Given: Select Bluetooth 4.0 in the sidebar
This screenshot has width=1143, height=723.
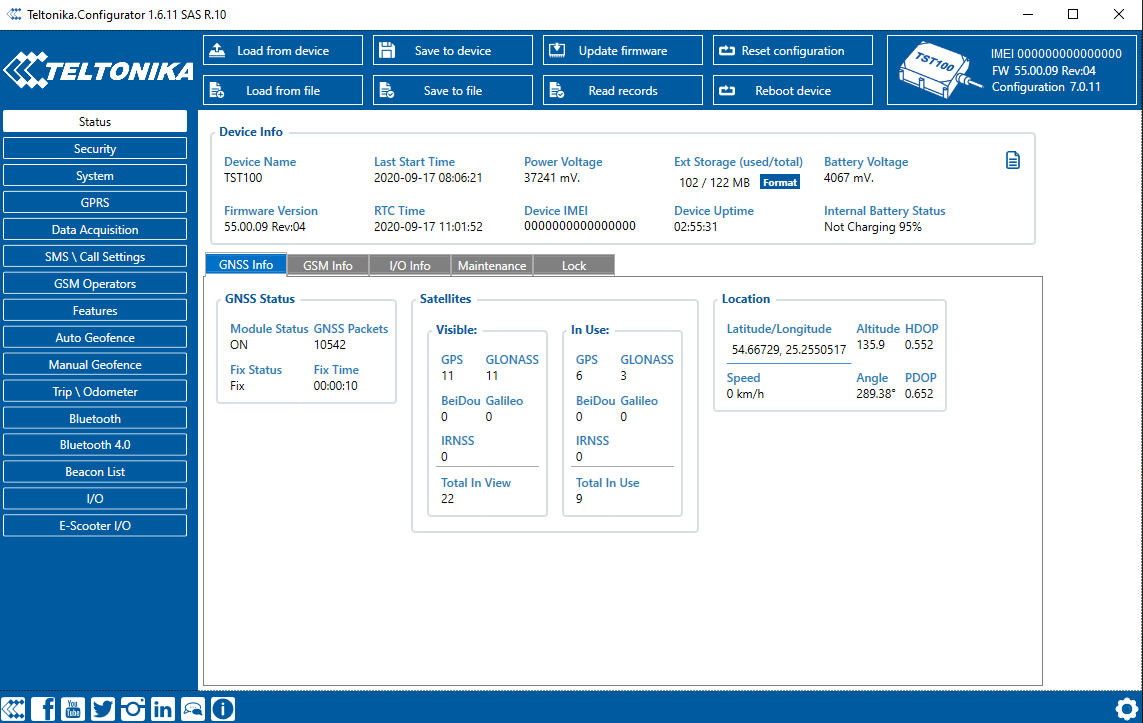Looking at the screenshot, I should (95, 445).
